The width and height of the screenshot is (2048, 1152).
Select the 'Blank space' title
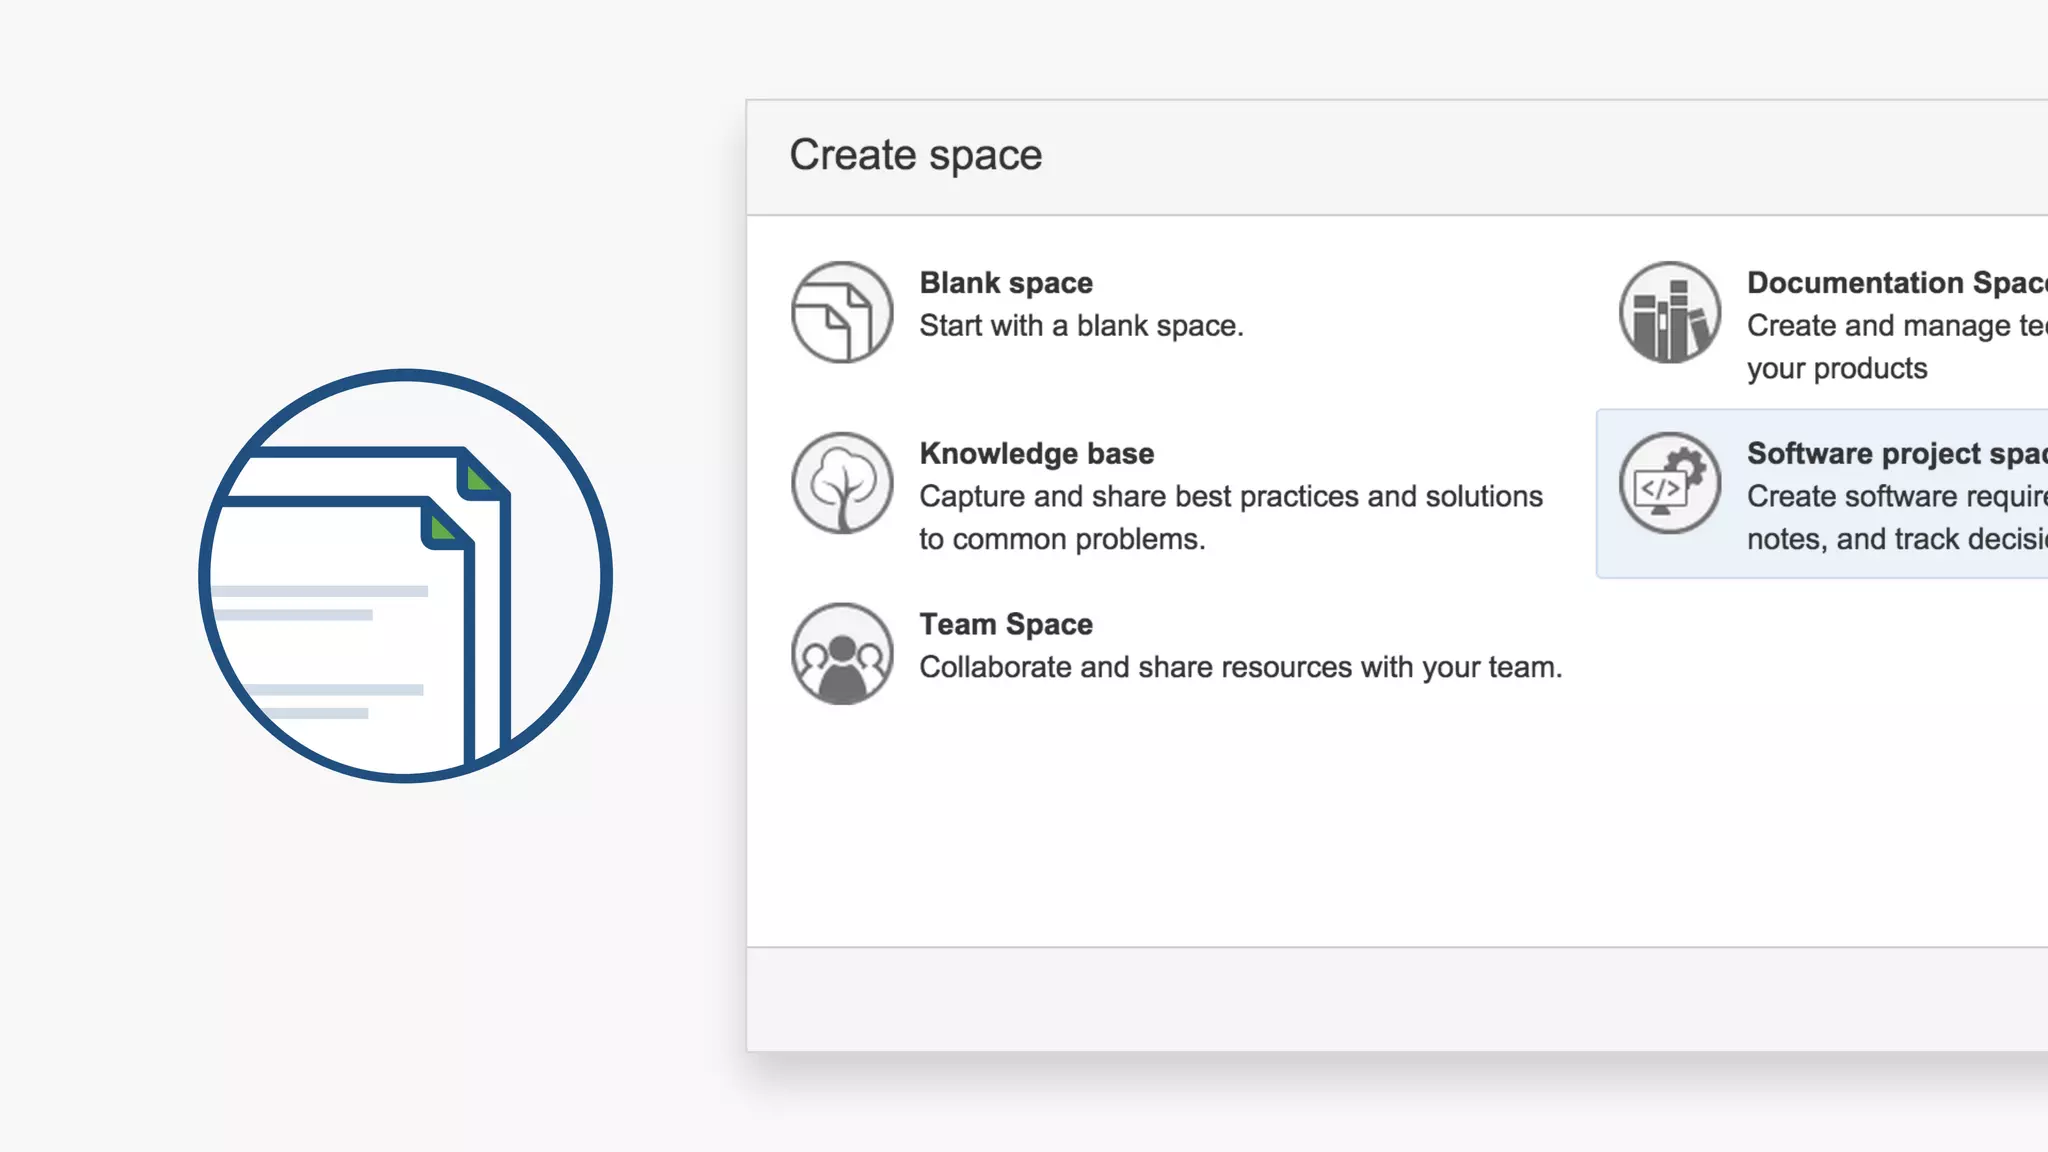coord(1005,283)
